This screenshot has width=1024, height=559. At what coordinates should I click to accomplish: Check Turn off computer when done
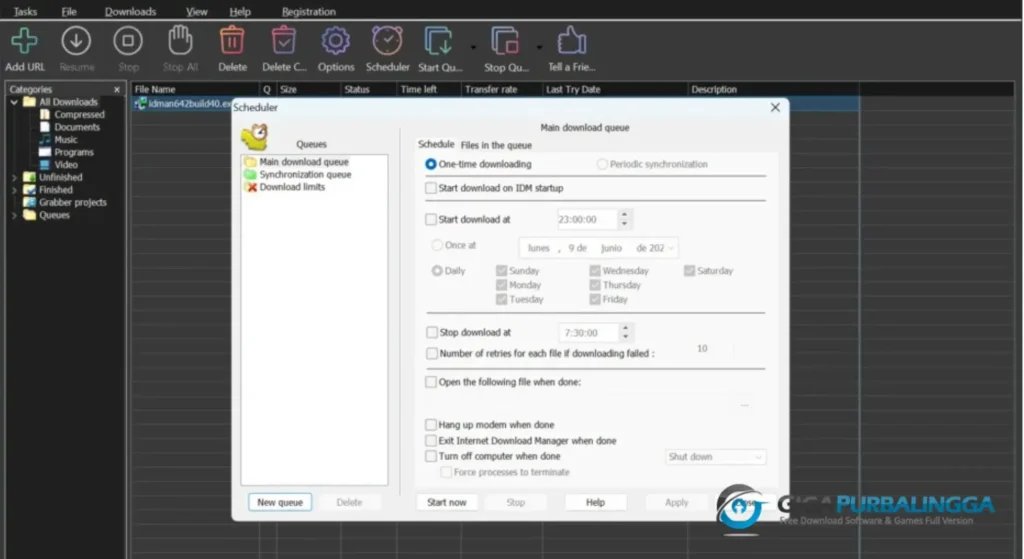pyautogui.click(x=431, y=456)
